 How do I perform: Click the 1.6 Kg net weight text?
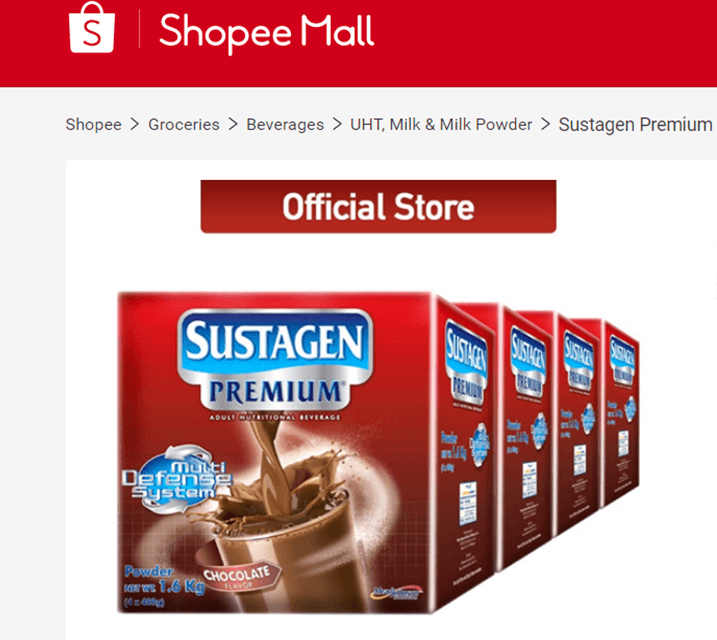pos(182,587)
